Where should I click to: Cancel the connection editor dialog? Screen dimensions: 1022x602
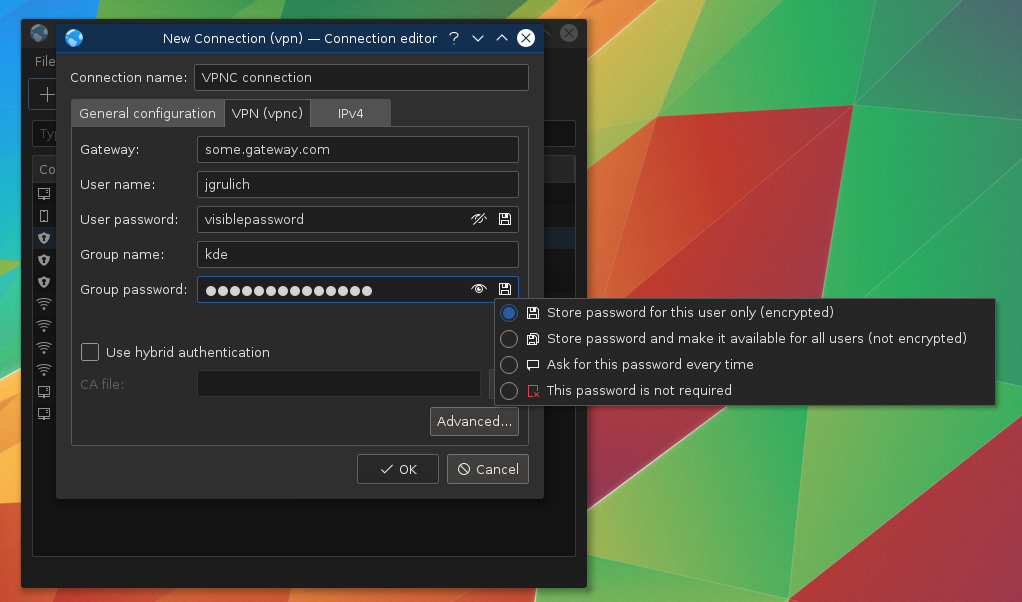[x=488, y=469]
